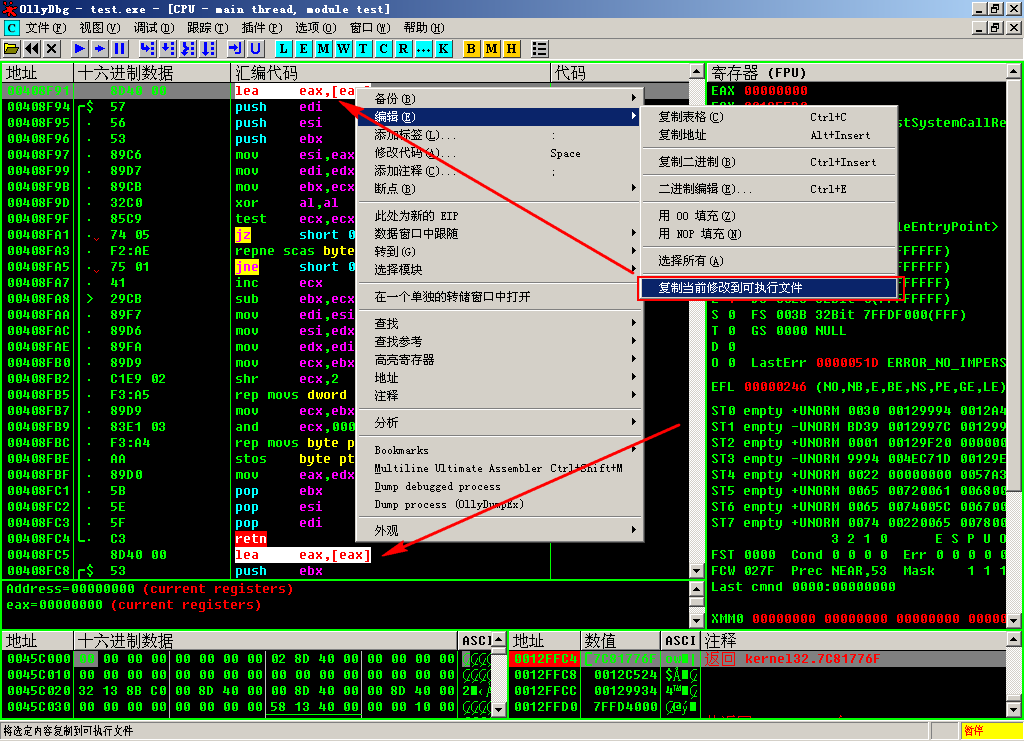Expand the 查找参考 submenu
The width and height of the screenshot is (1024, 742).
[x=500, y=342]
